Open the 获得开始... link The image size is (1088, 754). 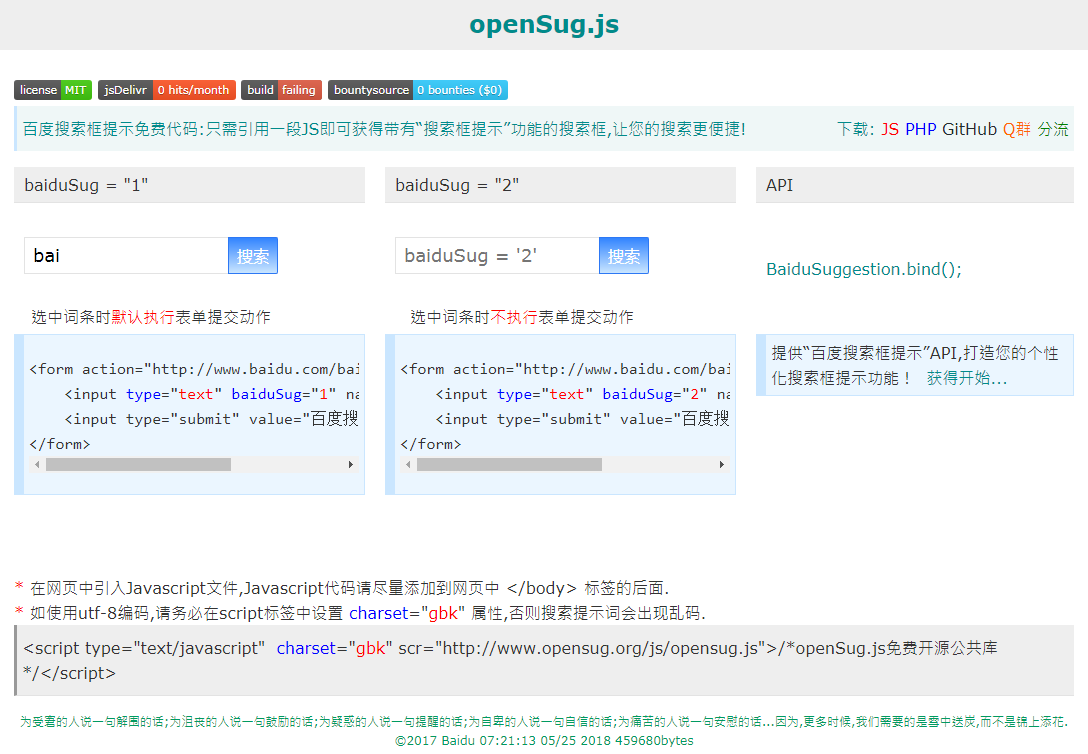(x=967, y=378)
